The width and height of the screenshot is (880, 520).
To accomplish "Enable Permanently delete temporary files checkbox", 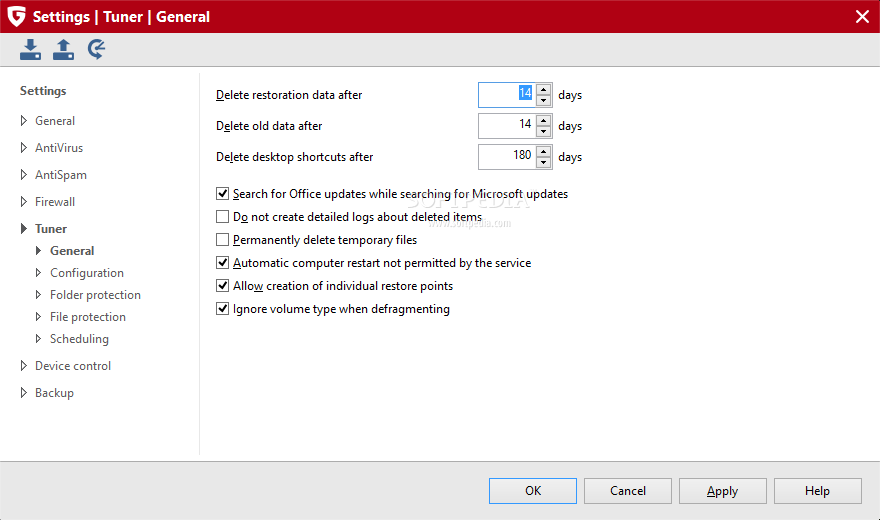I will pyautogui.click(x=223, y=240).
